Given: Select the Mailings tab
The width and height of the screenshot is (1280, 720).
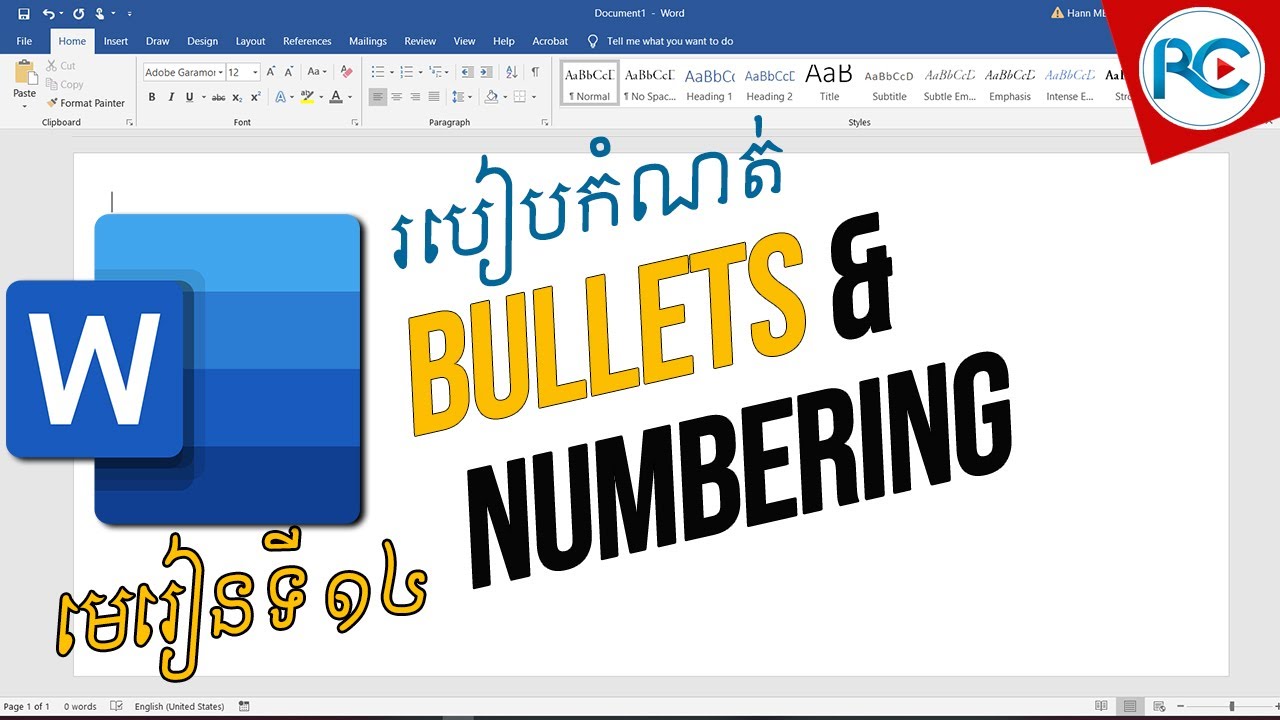Looking at the screenshot, I should click(368, 41).
